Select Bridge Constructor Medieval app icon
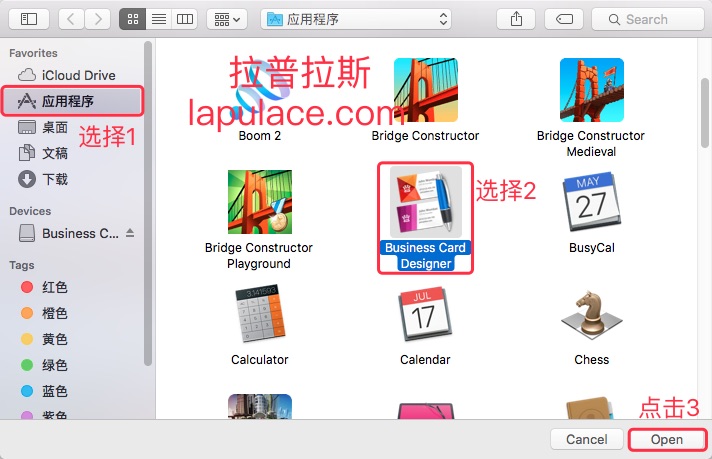712x459 pixels. pyautogui.click(x=591, y=90)
